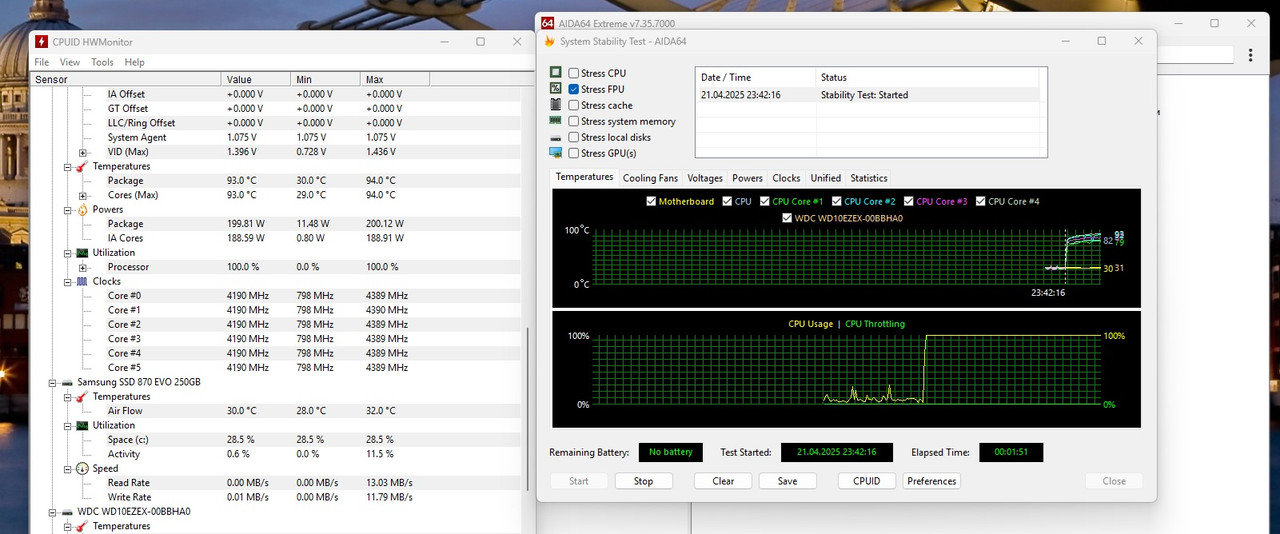Click the Save button
Image resolution: width=1280 pixels, height=534 pixels.
pyautogui.click(x=787, y=481)
